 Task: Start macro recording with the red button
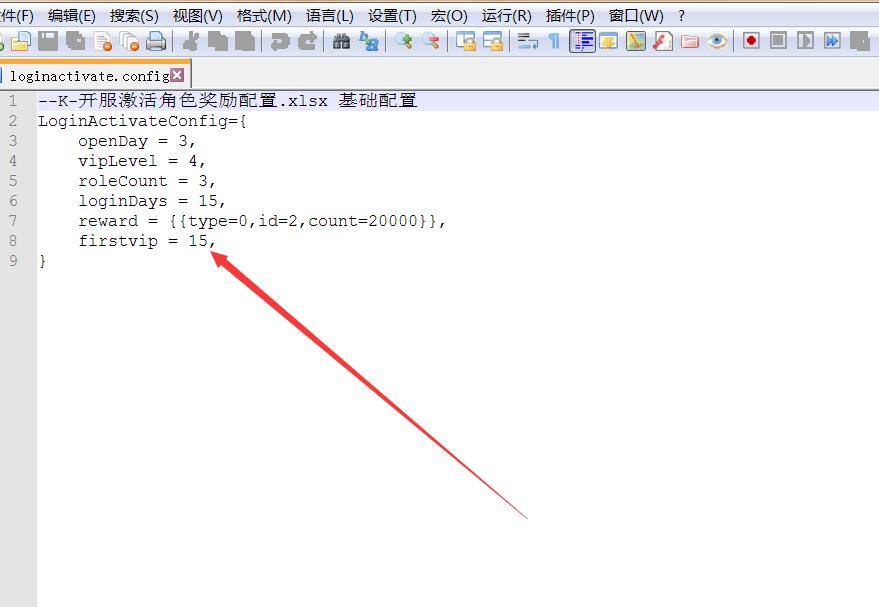(x=751, y=41)
